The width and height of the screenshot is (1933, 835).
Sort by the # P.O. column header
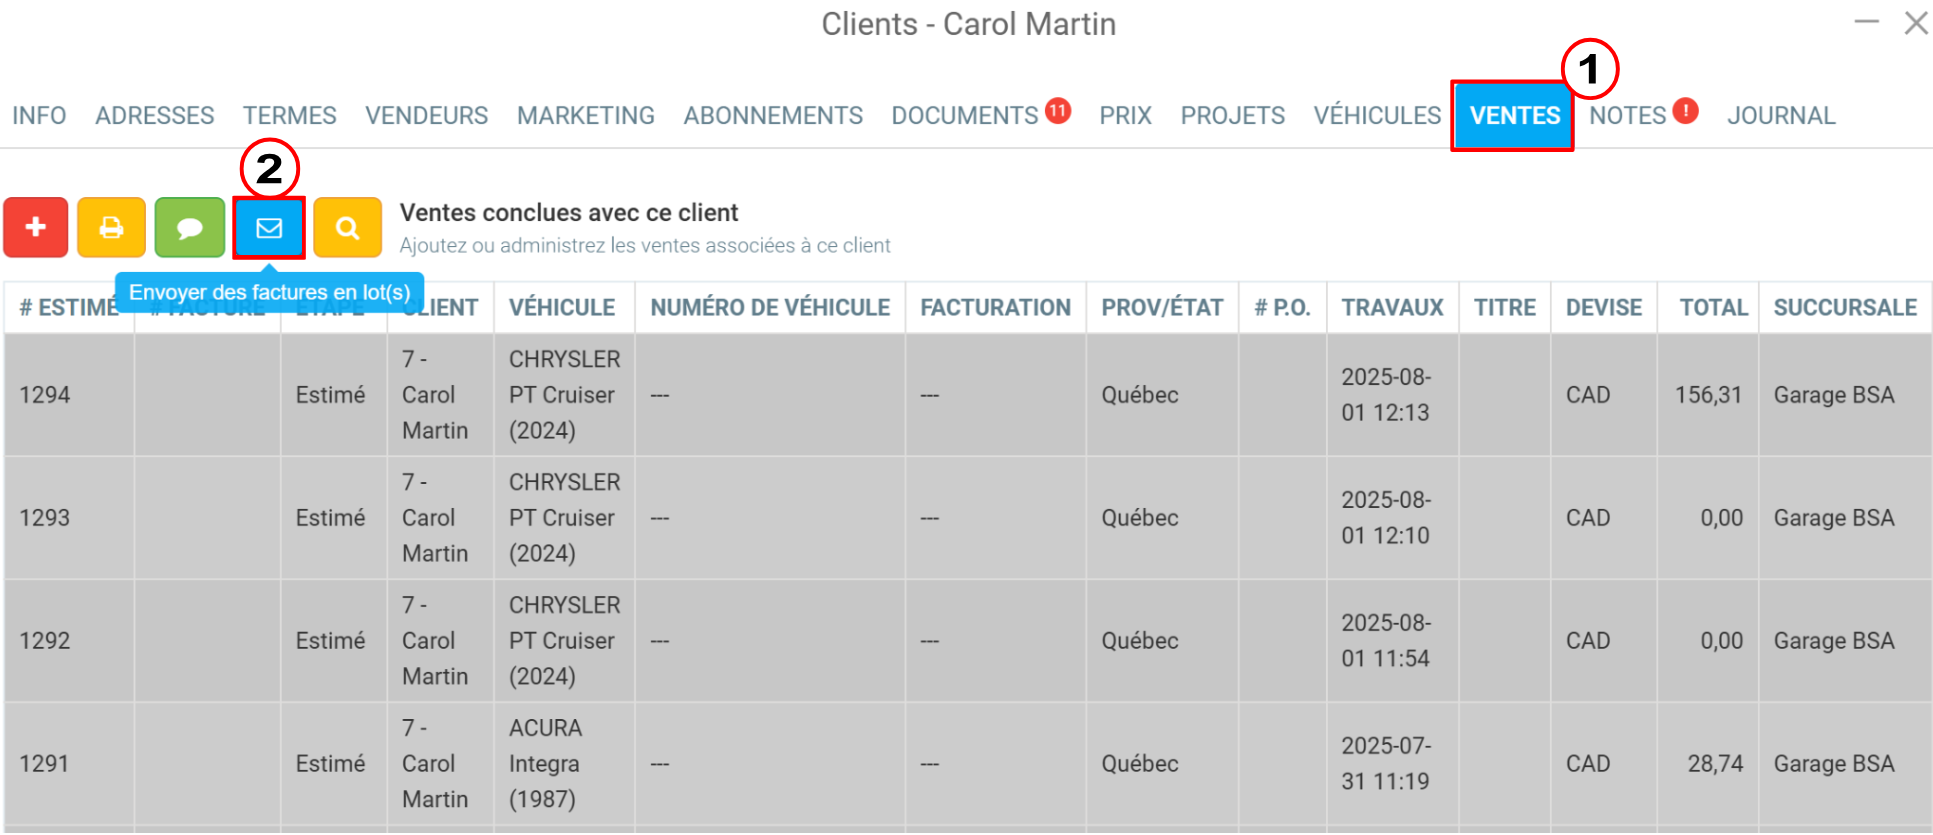click(x=1283, y=308)
